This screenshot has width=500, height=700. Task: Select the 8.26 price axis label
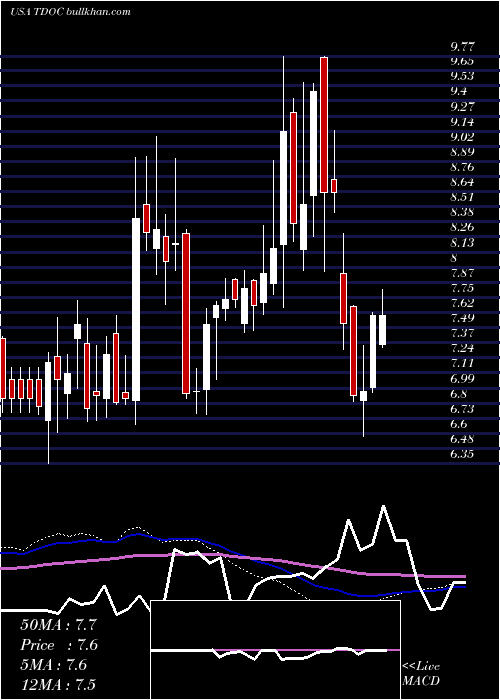463,228
